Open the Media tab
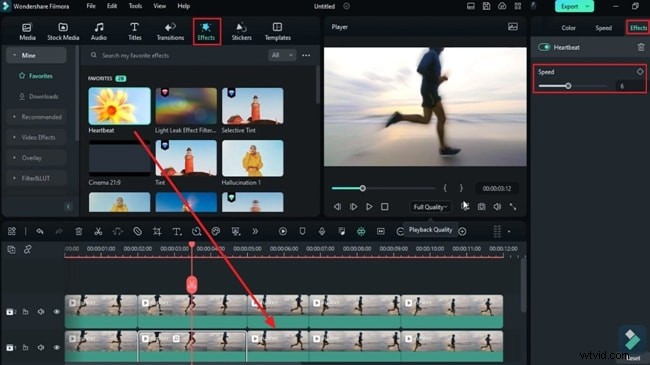This screenshot has width=650, height=365. coord(27,32)
